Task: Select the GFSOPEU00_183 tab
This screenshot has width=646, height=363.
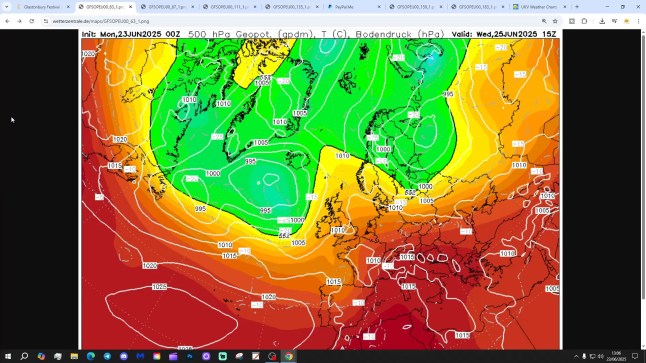Action: pos(478,7)
